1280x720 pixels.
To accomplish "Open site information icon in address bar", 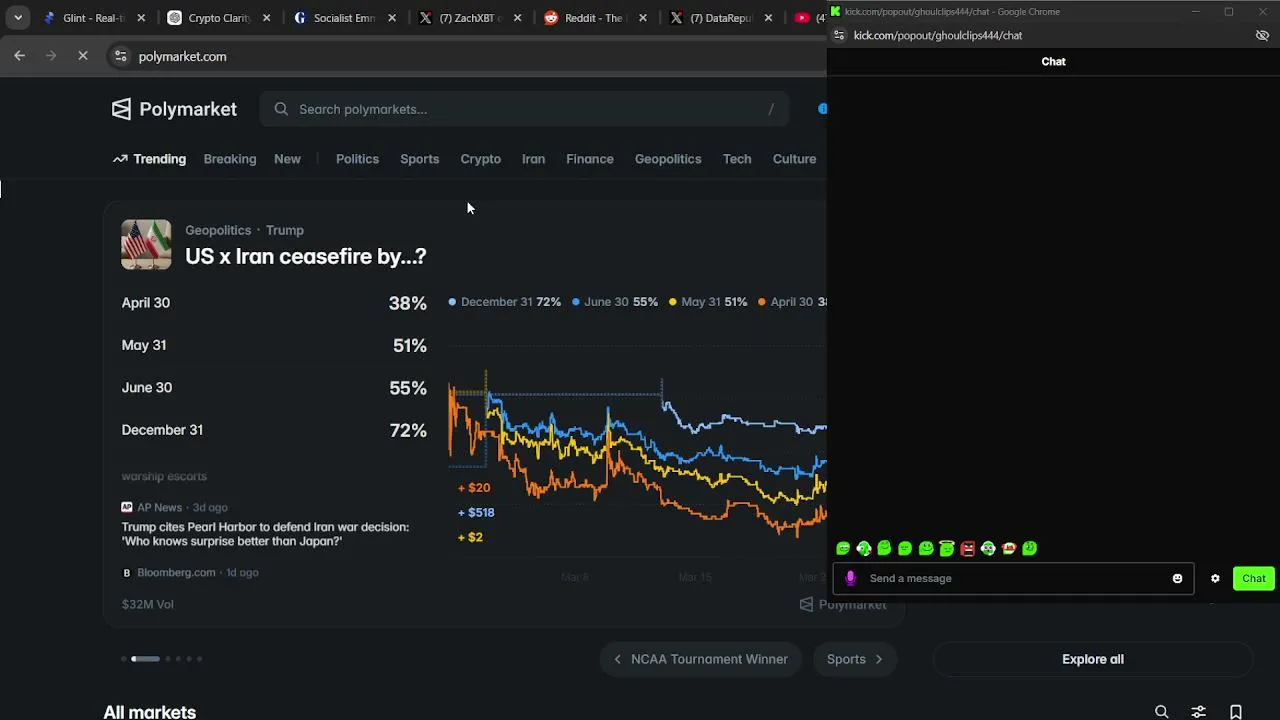I will coord(120,56).
